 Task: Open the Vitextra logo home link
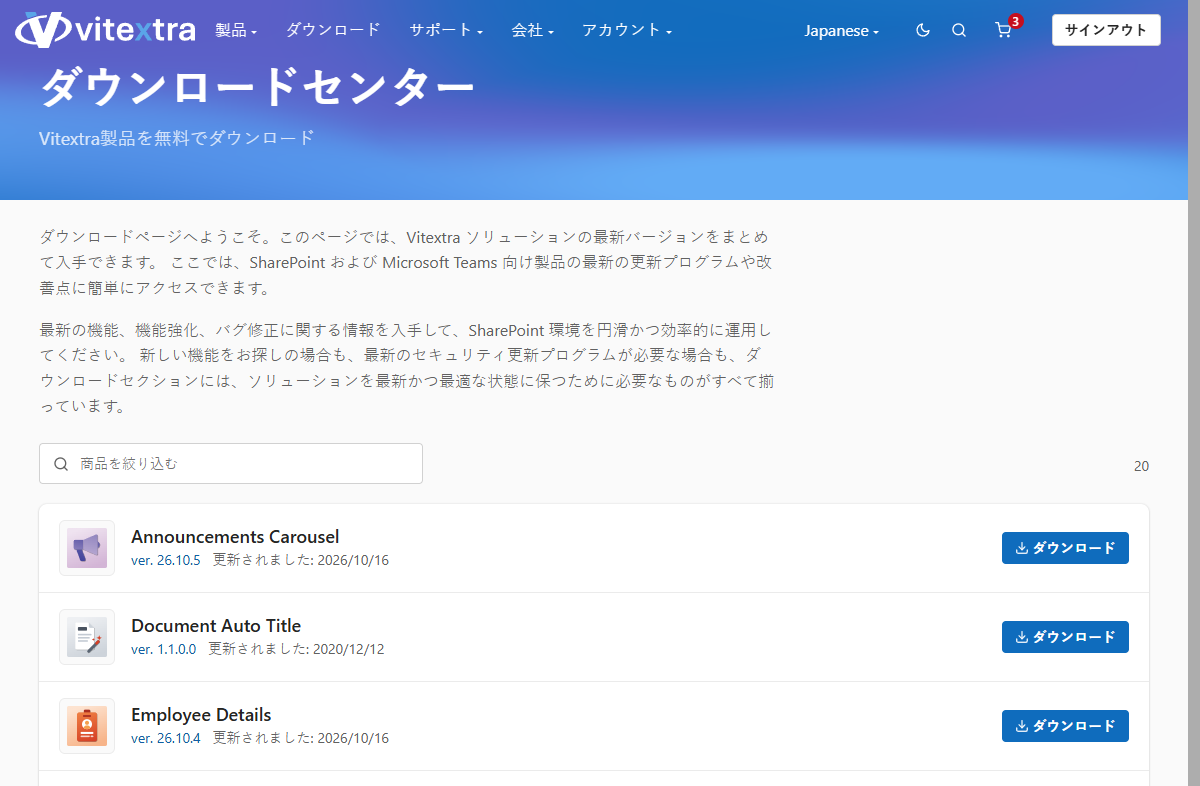click(x=106, y=30)
